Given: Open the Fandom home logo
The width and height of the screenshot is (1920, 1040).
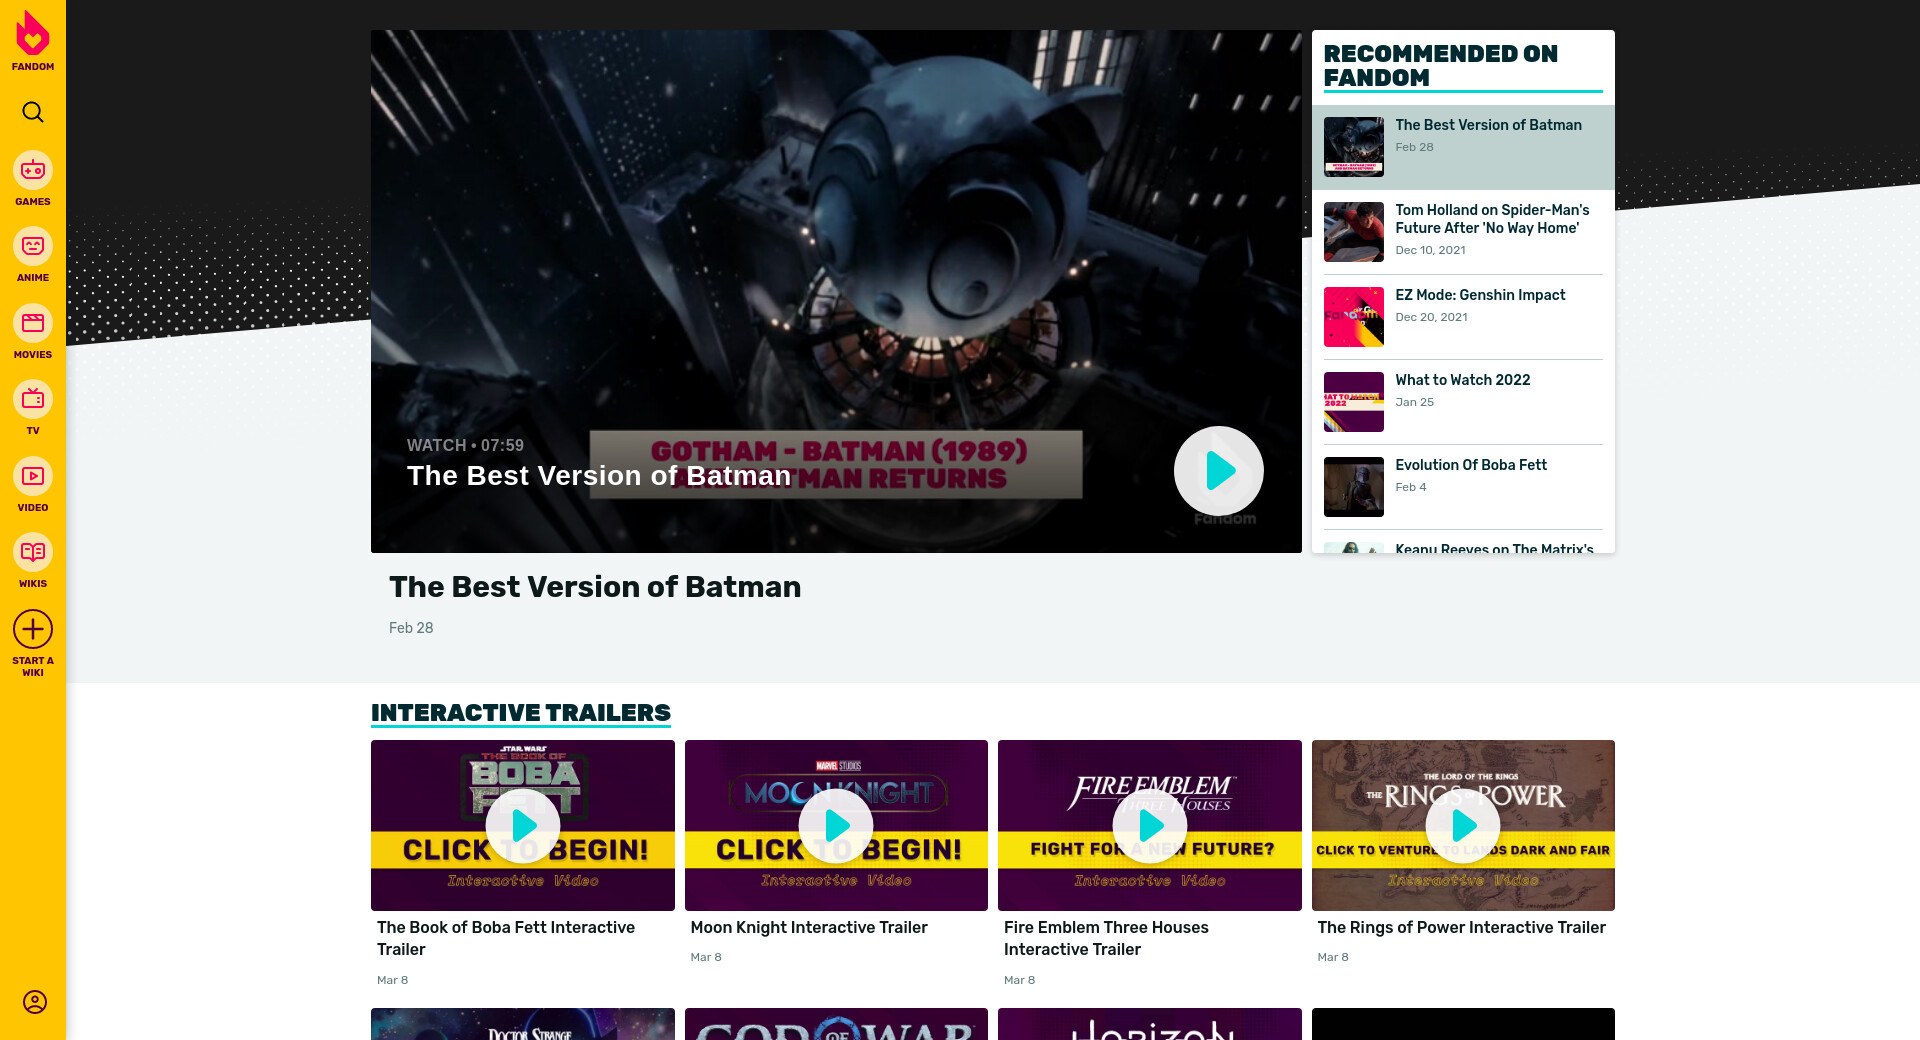Looking at the screenshot, I should point(33,33).
